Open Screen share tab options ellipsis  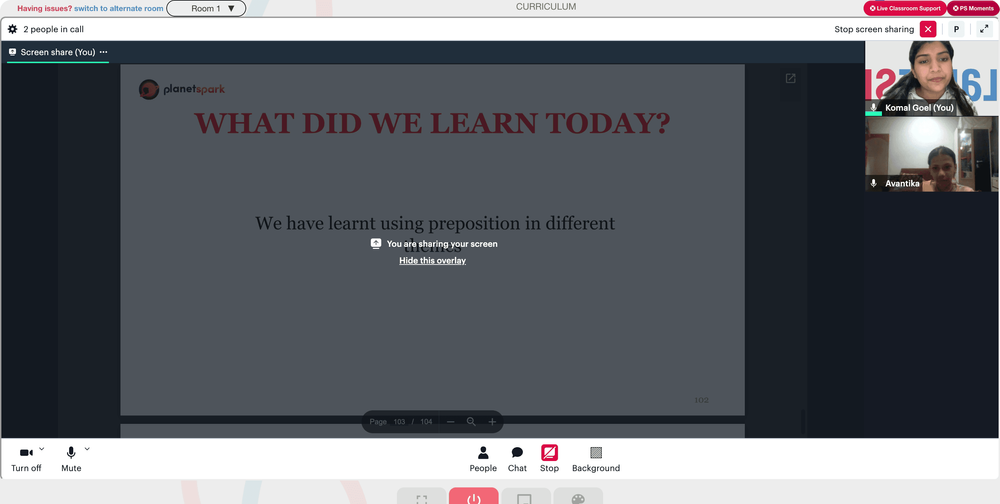(103, 52)
